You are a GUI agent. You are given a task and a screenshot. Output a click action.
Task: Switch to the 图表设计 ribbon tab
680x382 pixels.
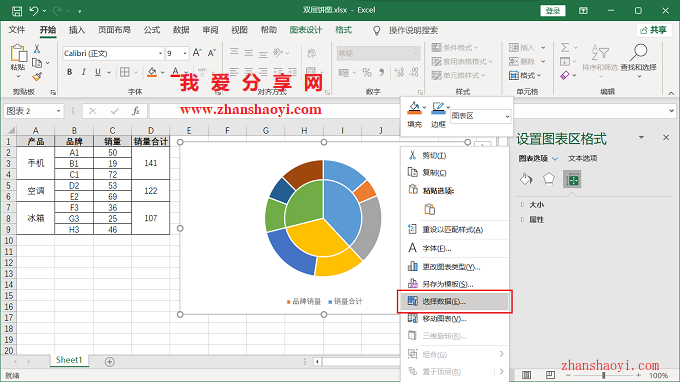pyautogui.click(x=306, y=30)
